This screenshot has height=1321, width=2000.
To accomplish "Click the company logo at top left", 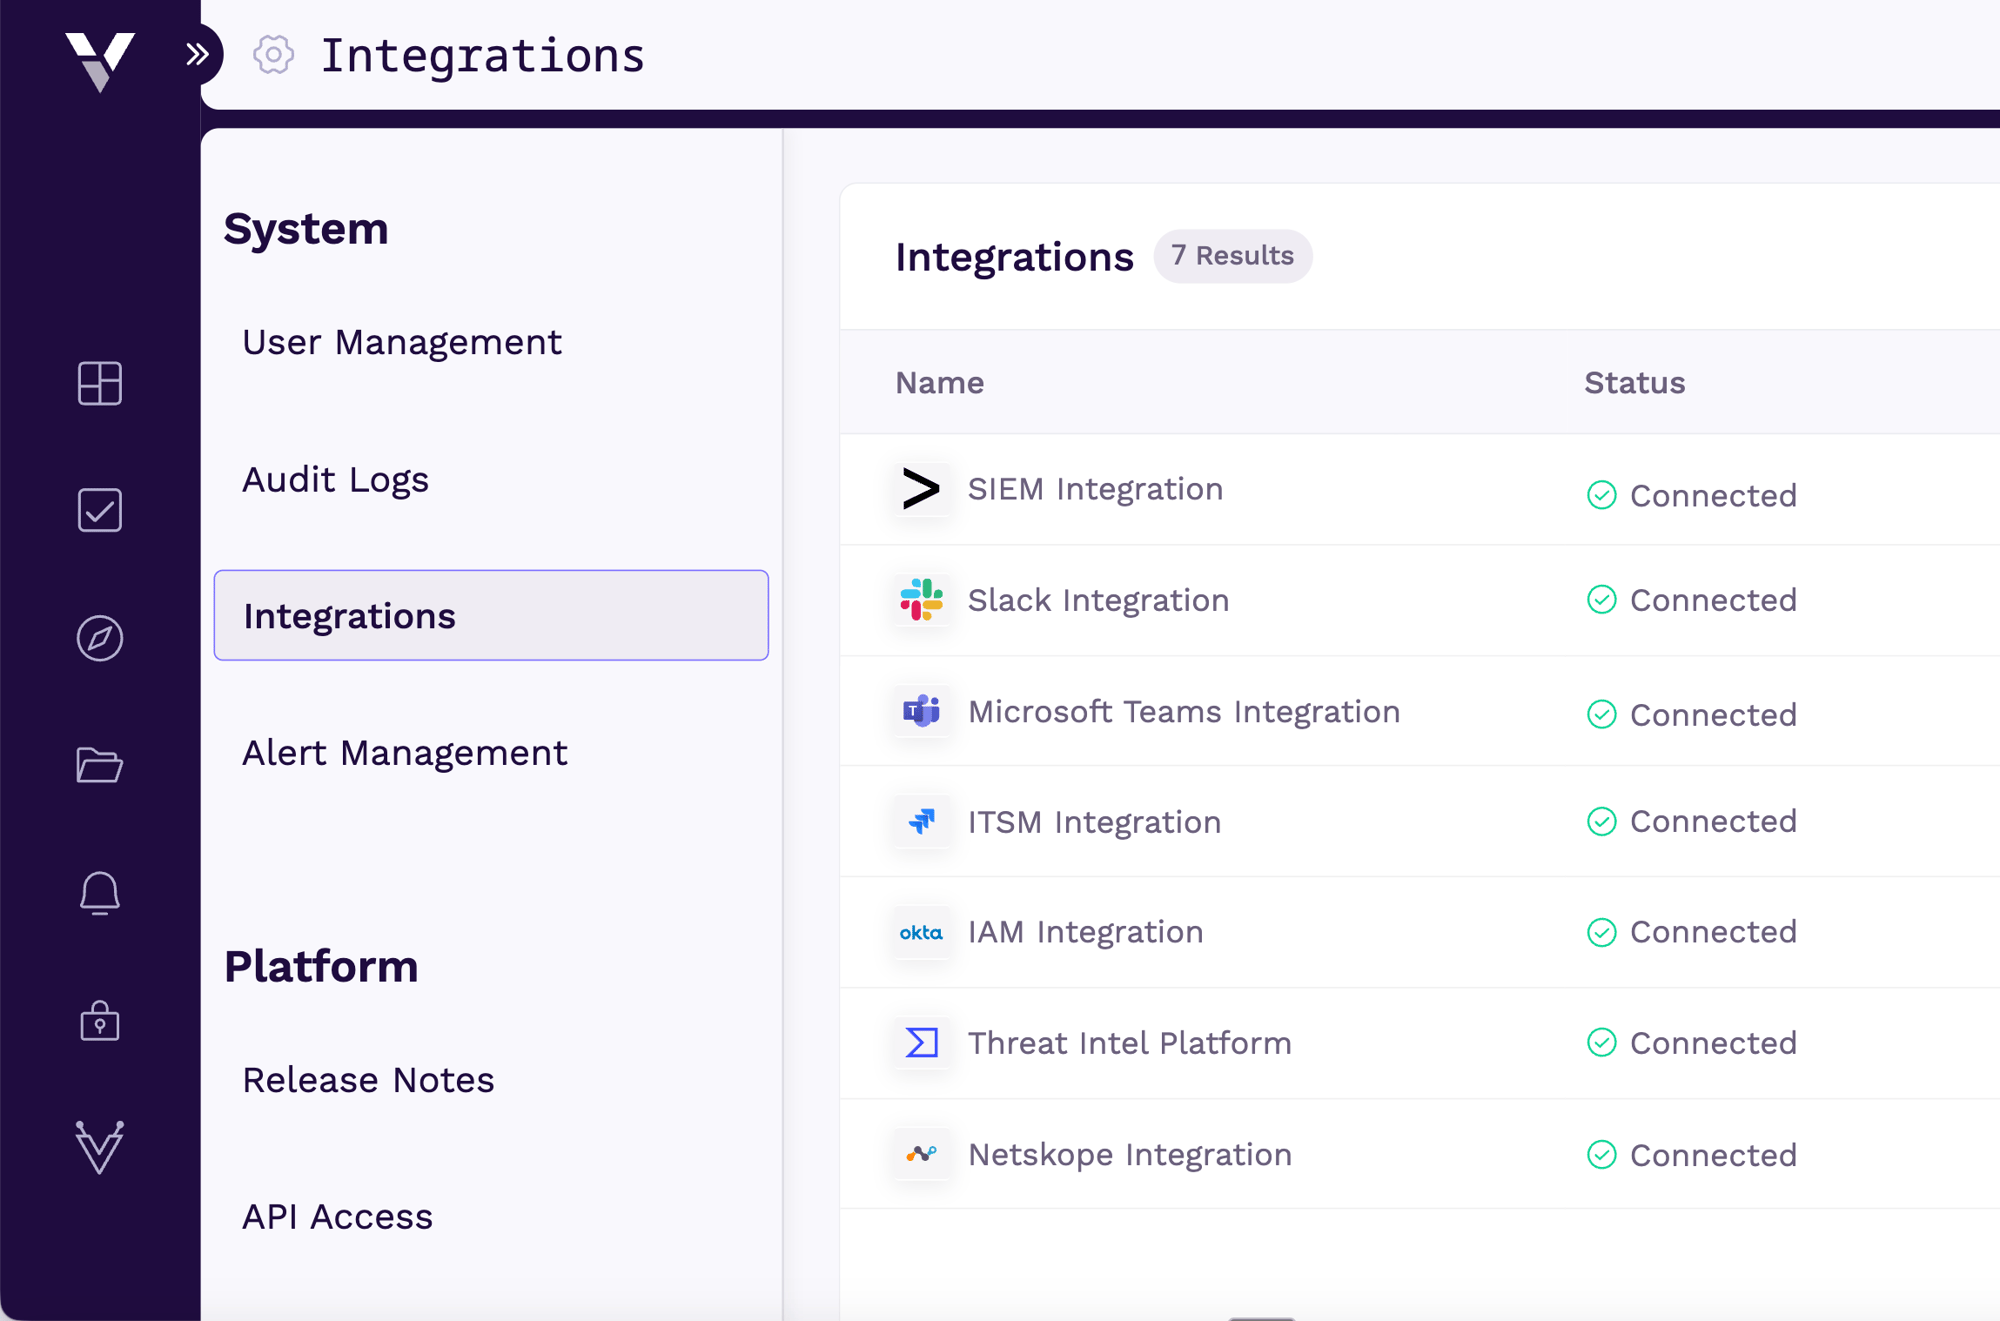I will pos(100,60).
